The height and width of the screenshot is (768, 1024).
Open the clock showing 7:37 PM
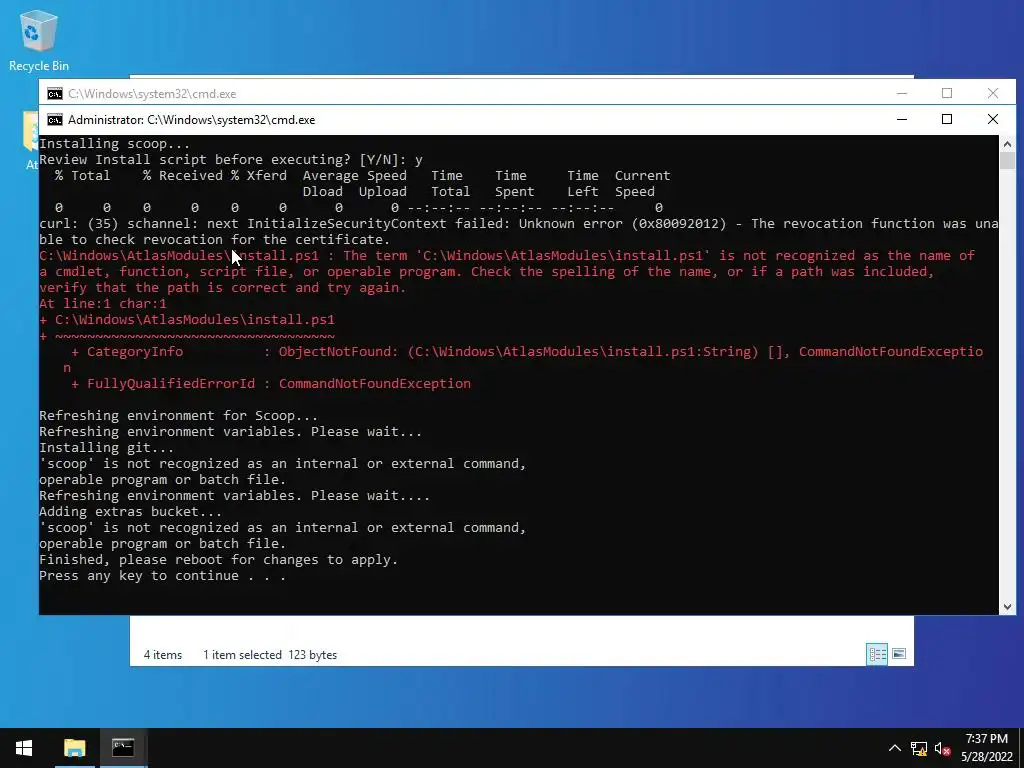(x=986, y=748)
